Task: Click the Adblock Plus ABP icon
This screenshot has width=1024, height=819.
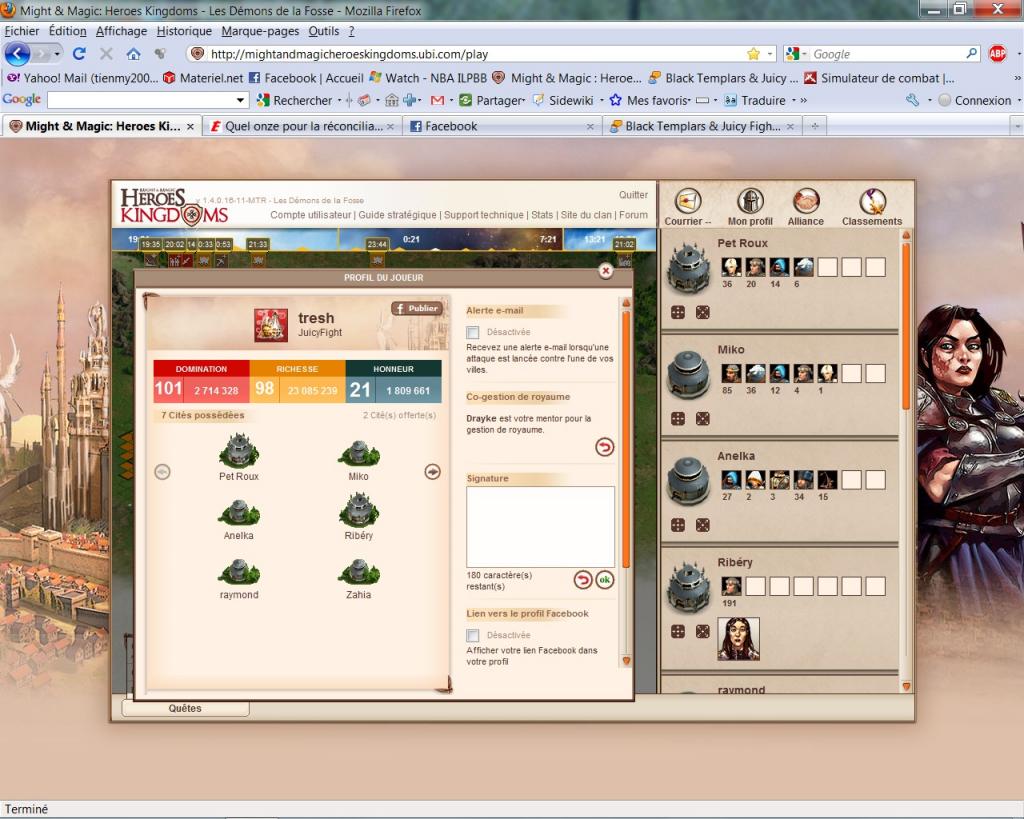Action: [x=997, y=54]
